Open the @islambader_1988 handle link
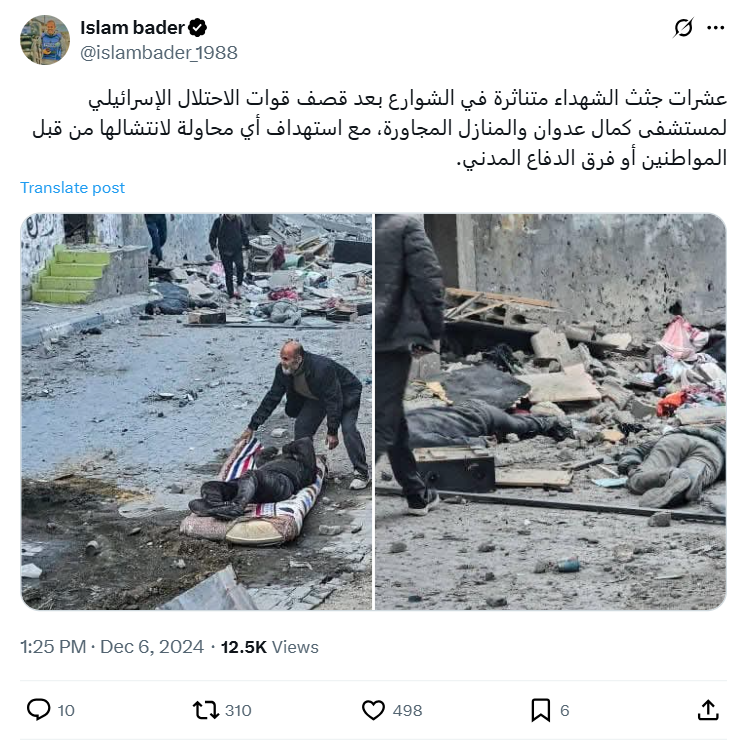747x740 pixels. click(x=159, y=52)
